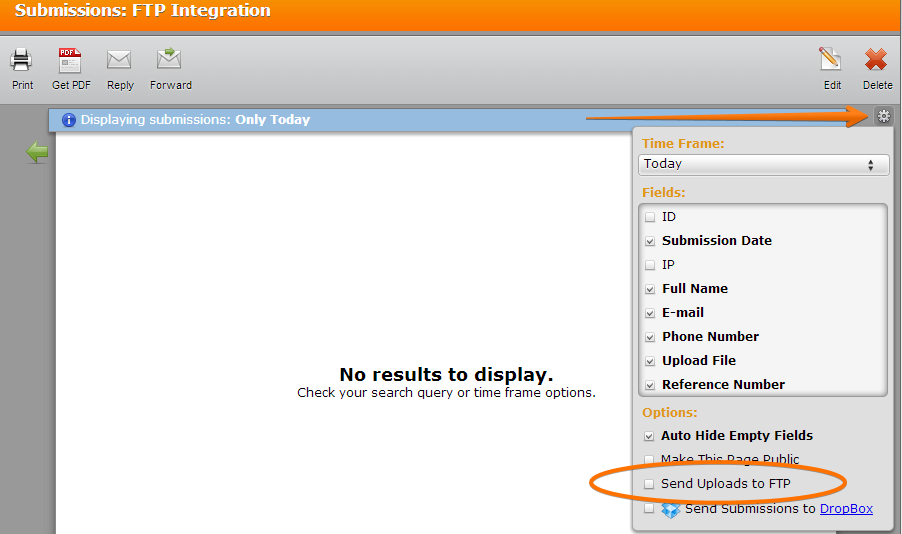Click the blue info icon

[69, 120]
